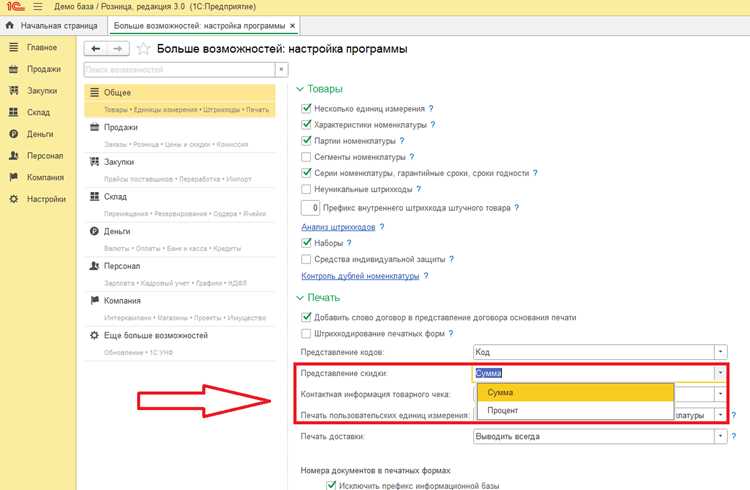Click Представление скидки dropdown arrow

pos(720,373)
